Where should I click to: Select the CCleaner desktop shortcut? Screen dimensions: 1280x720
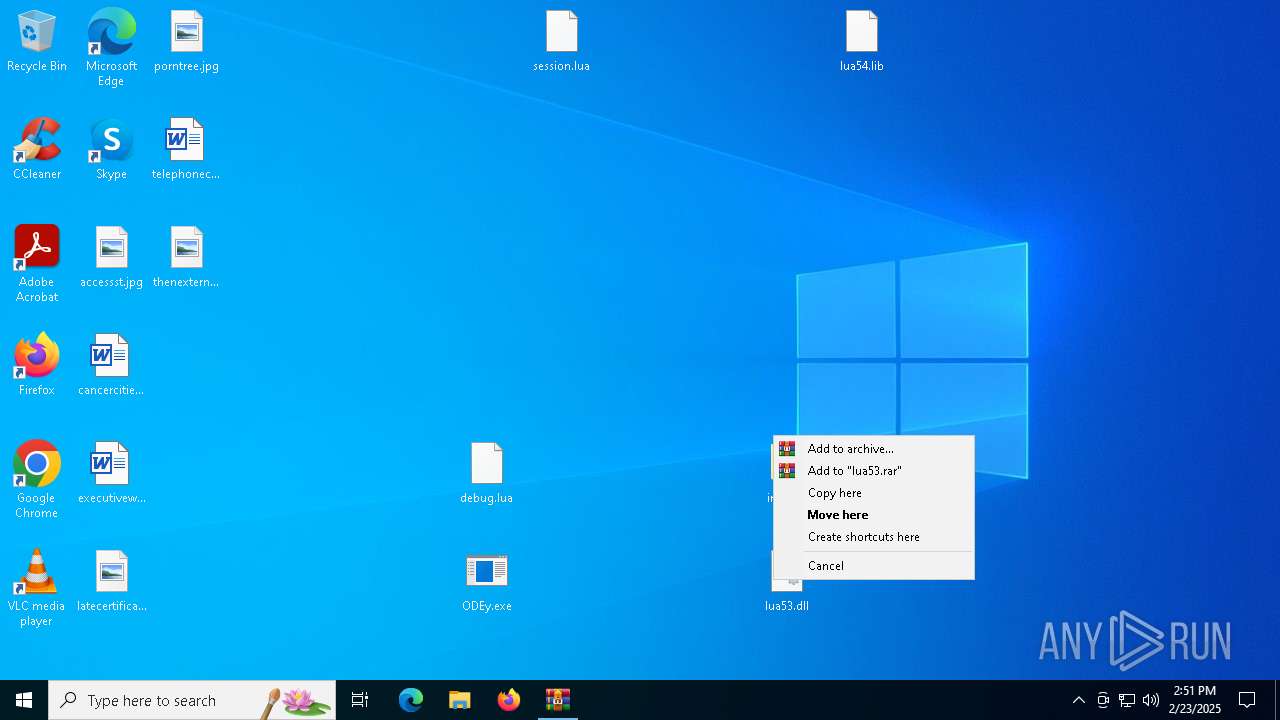tap(37, 150)
